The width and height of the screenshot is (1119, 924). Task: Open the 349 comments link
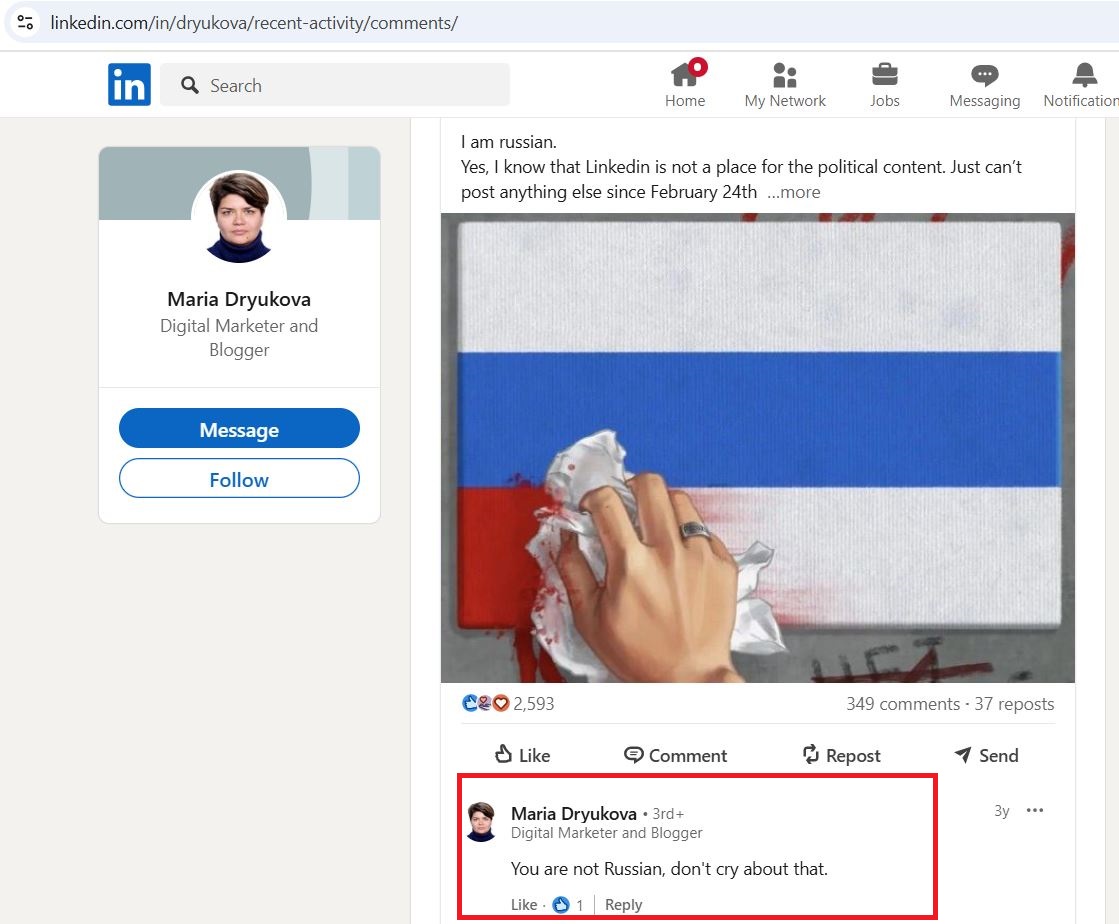click(x=903, y=704)
